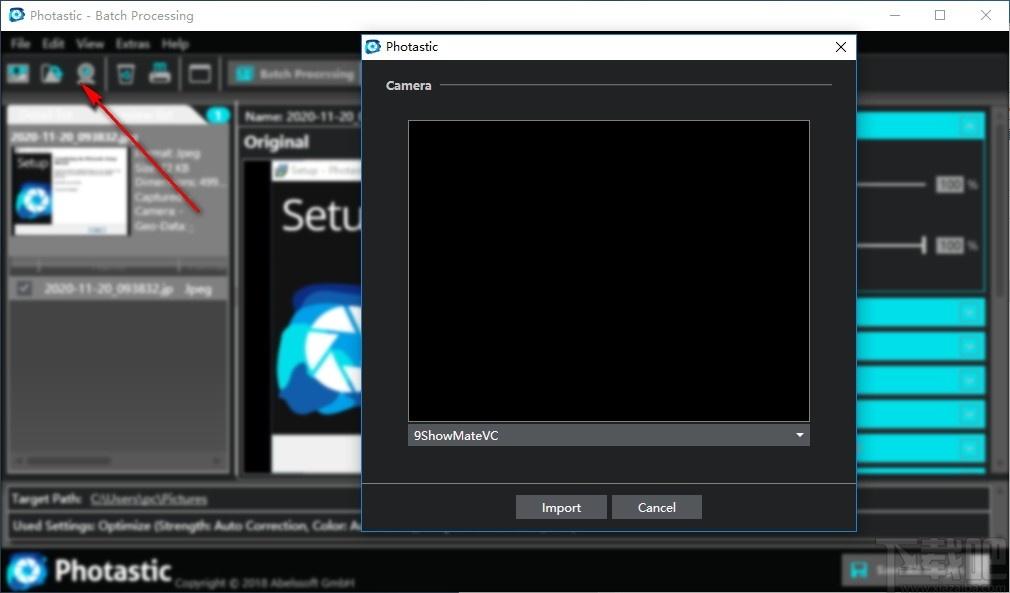
Task: Click the "Camera" heading inside the dialog
Action: [408, 85]
